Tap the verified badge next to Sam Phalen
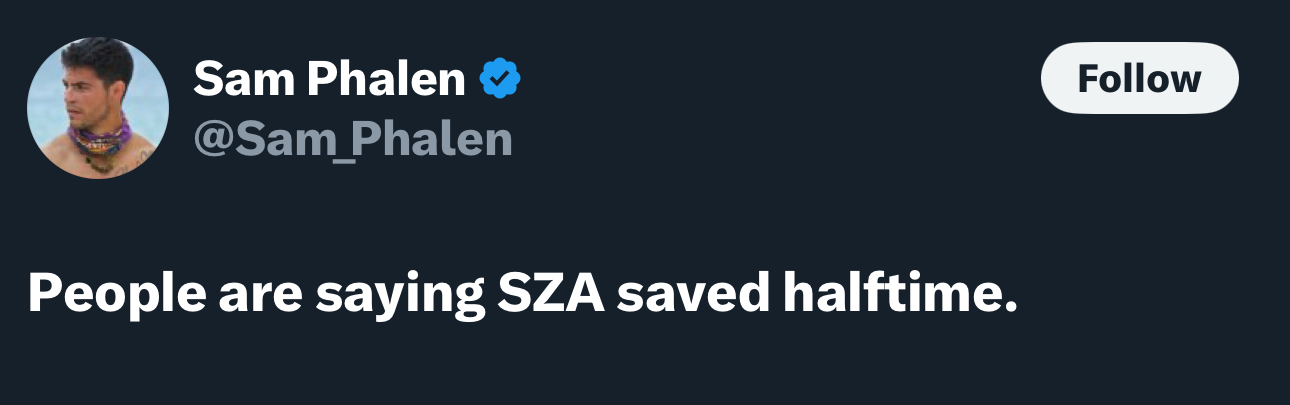This screenshot has width=1290, height=405. pyautogui.click(x=500, y=79)
